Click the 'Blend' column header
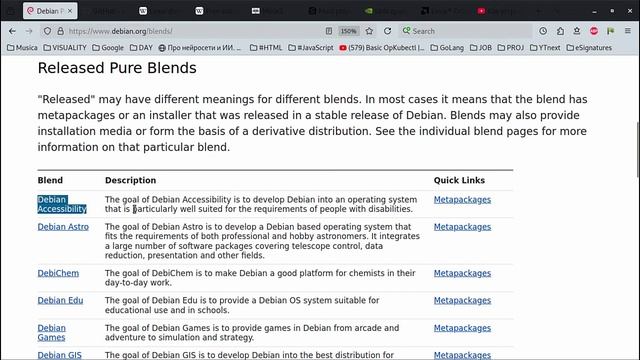The image size is (640, 360). tap(50, 180)
